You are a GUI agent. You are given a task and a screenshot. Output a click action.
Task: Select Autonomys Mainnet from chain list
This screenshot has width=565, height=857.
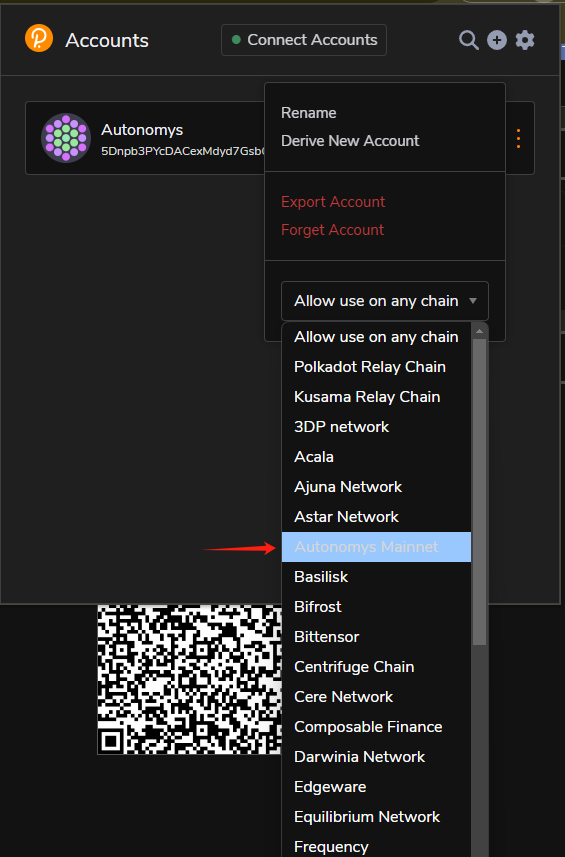tap(376, 547)
